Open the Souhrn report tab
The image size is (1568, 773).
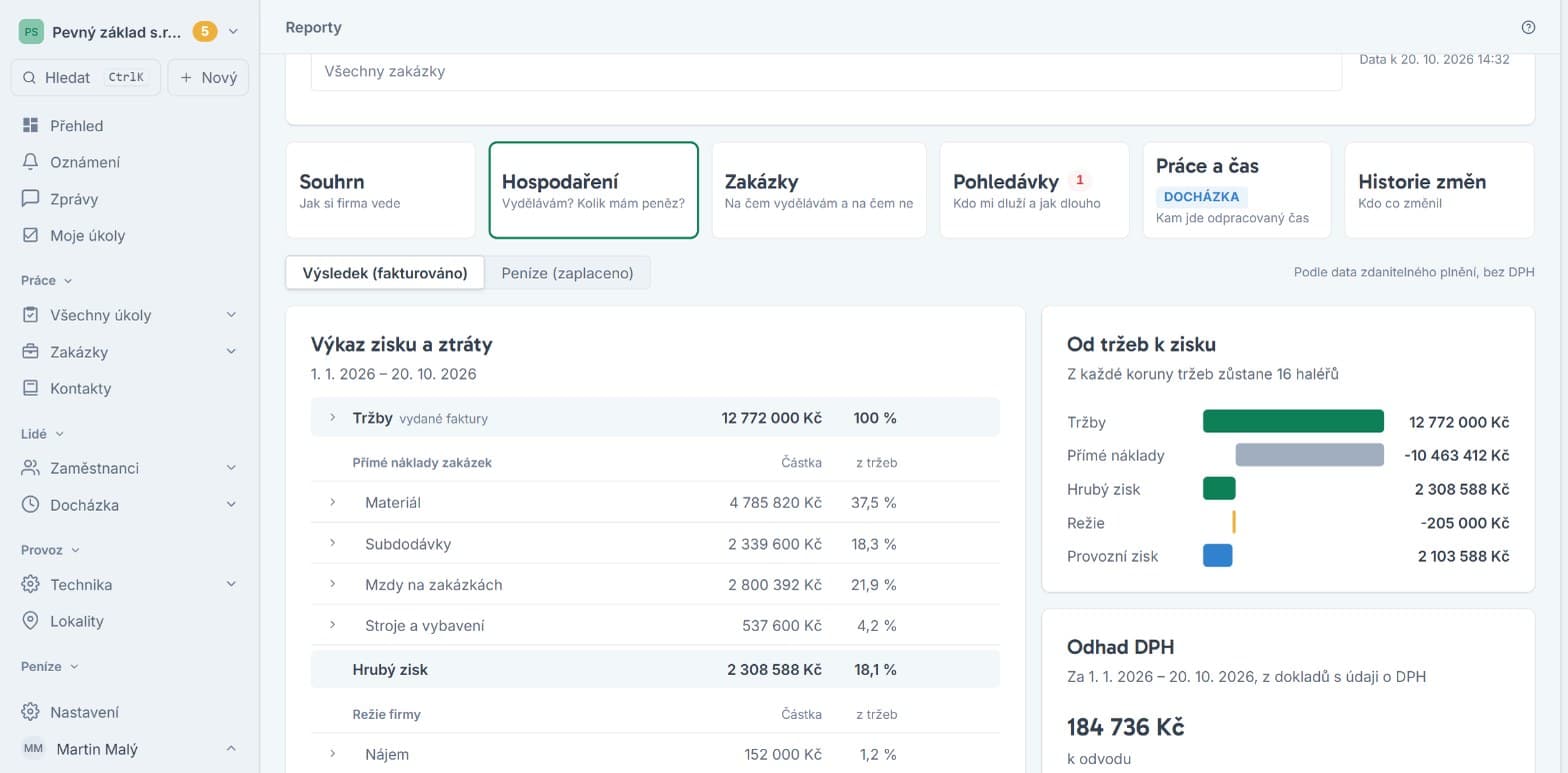tap(380, 190)
